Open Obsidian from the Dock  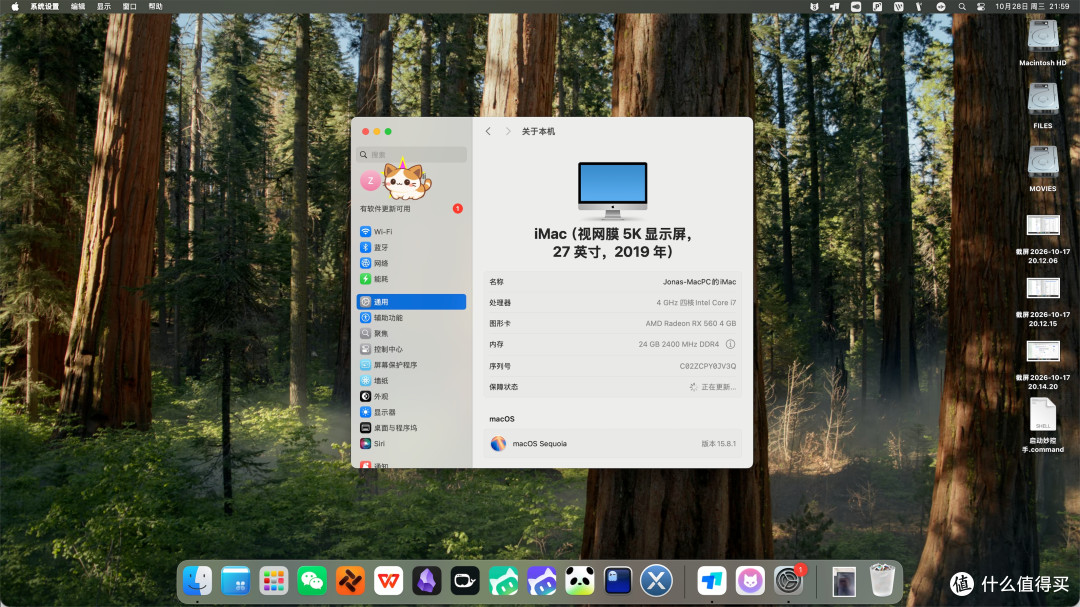(426, 581)
